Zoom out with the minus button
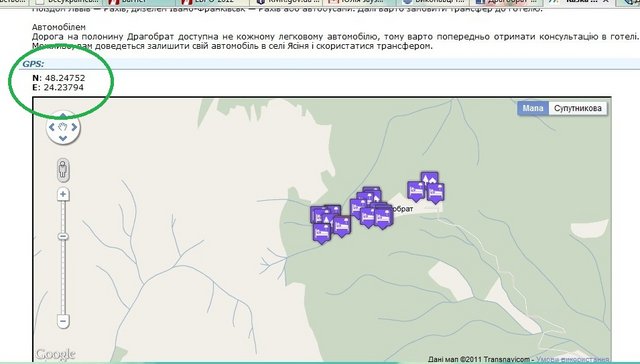 point(63,321)
